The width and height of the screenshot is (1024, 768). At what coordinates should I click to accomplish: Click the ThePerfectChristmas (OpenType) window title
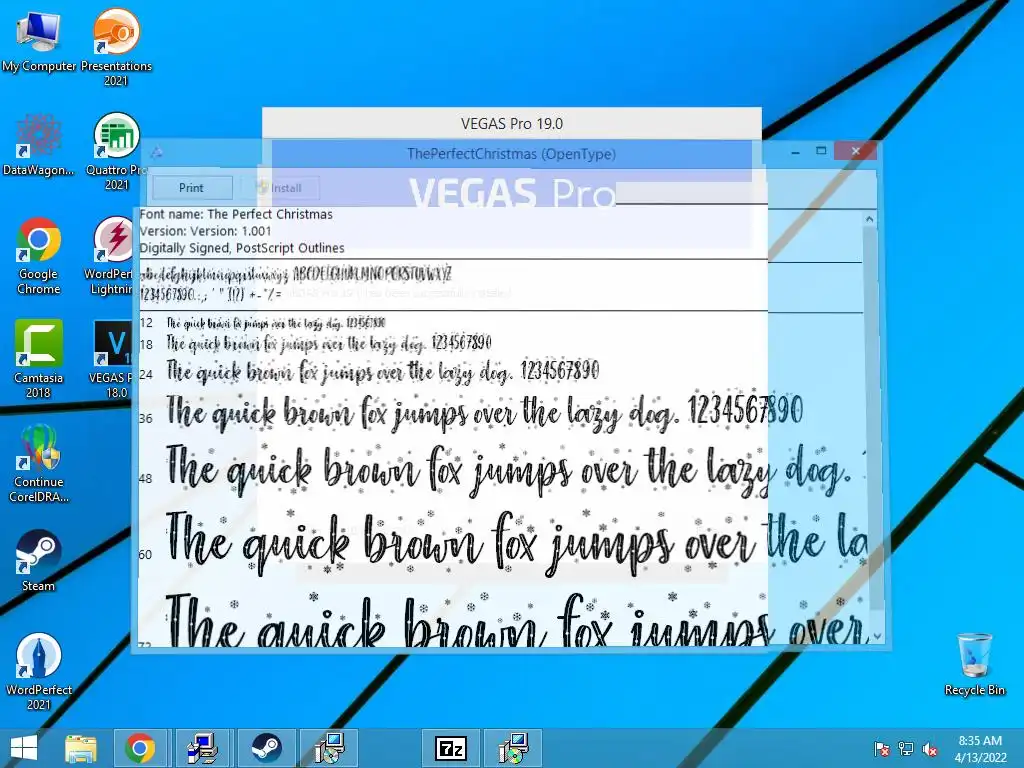point(511,154)
